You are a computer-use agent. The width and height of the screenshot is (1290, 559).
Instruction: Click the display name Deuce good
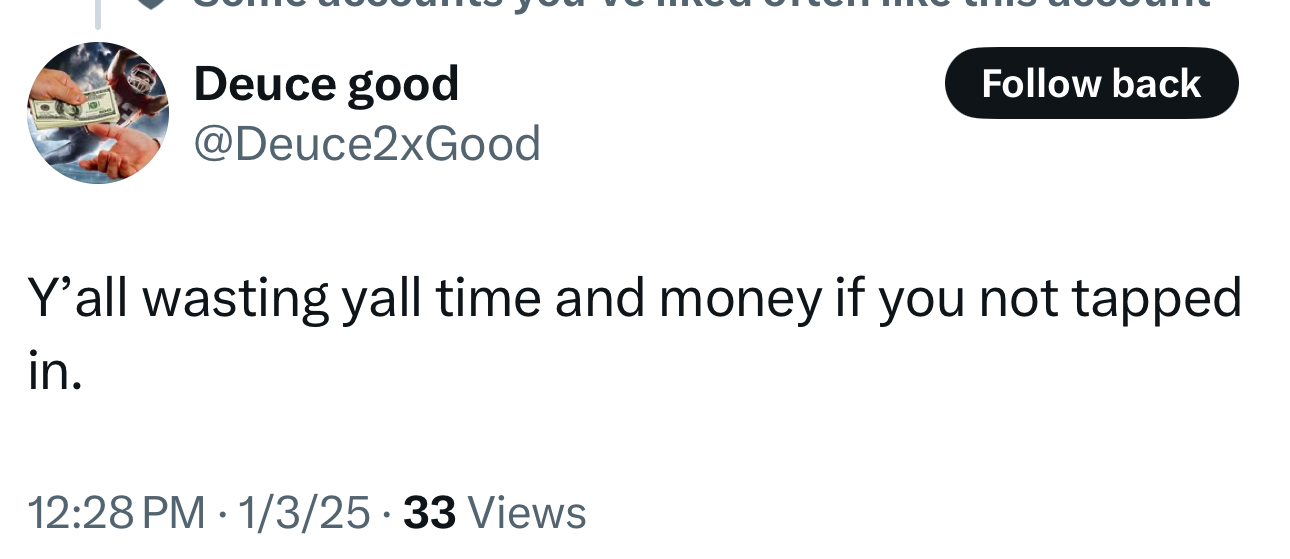(x=326, y=83)
